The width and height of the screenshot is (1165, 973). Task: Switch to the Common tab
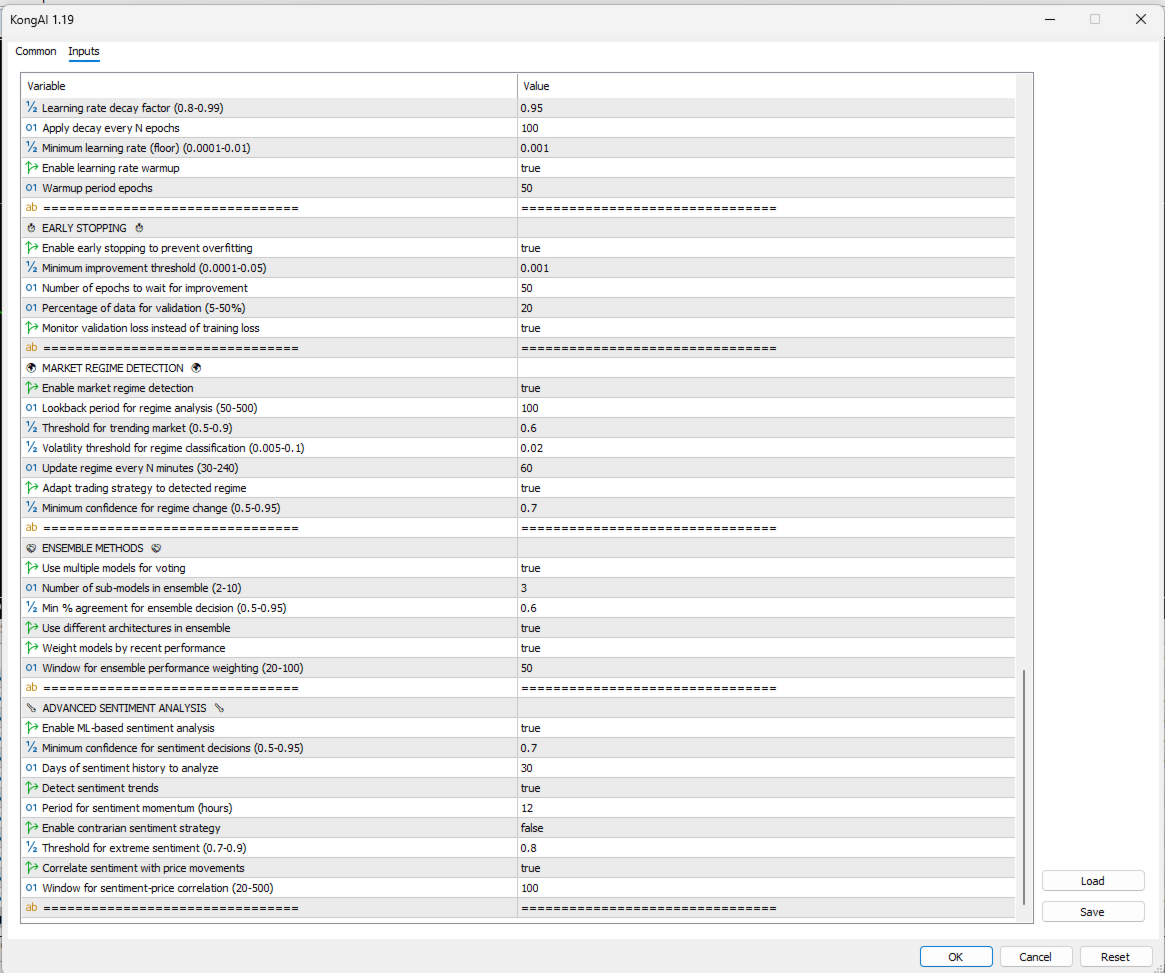coord(36,51)
